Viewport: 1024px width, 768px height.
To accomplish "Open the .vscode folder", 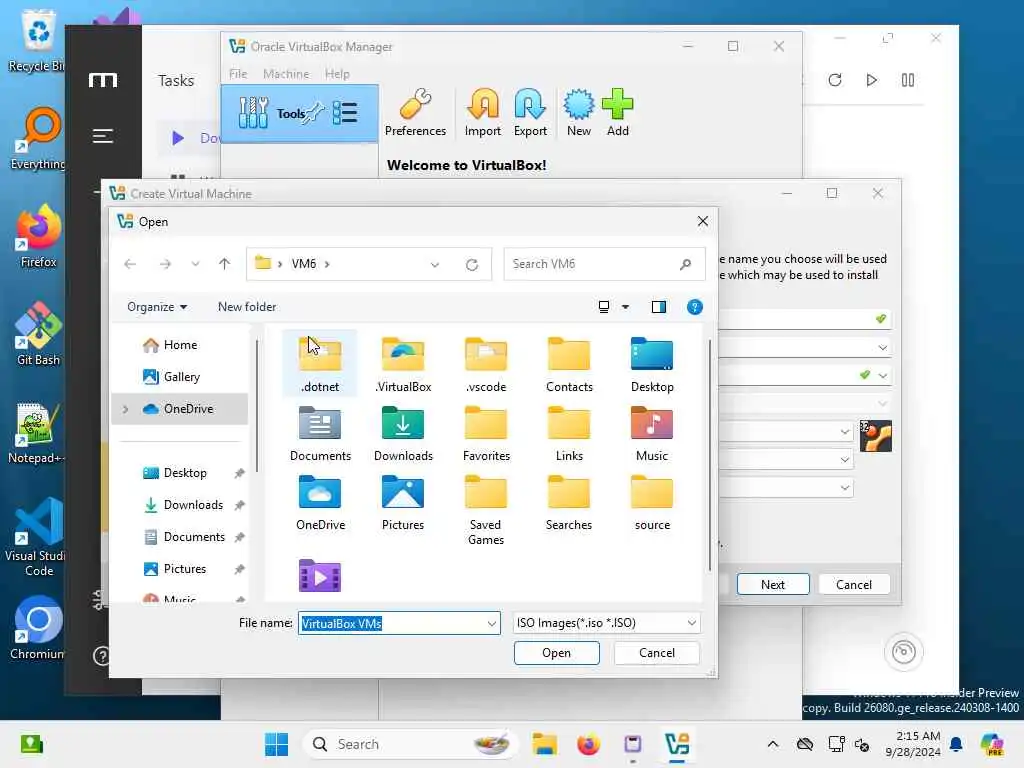I will click(486, 364).
